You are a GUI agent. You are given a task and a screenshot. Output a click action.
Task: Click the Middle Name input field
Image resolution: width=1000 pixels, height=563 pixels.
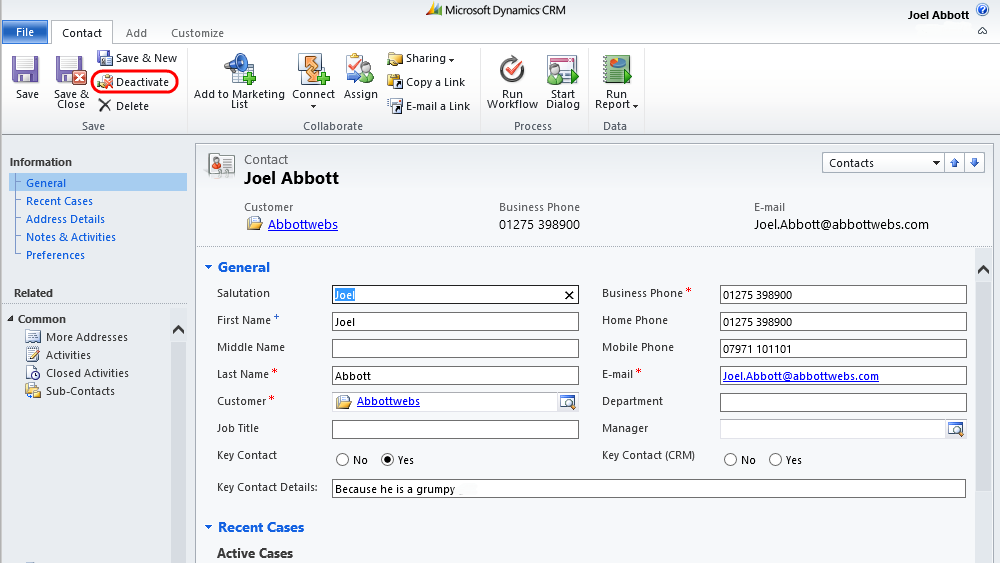[x=455, y=348]
